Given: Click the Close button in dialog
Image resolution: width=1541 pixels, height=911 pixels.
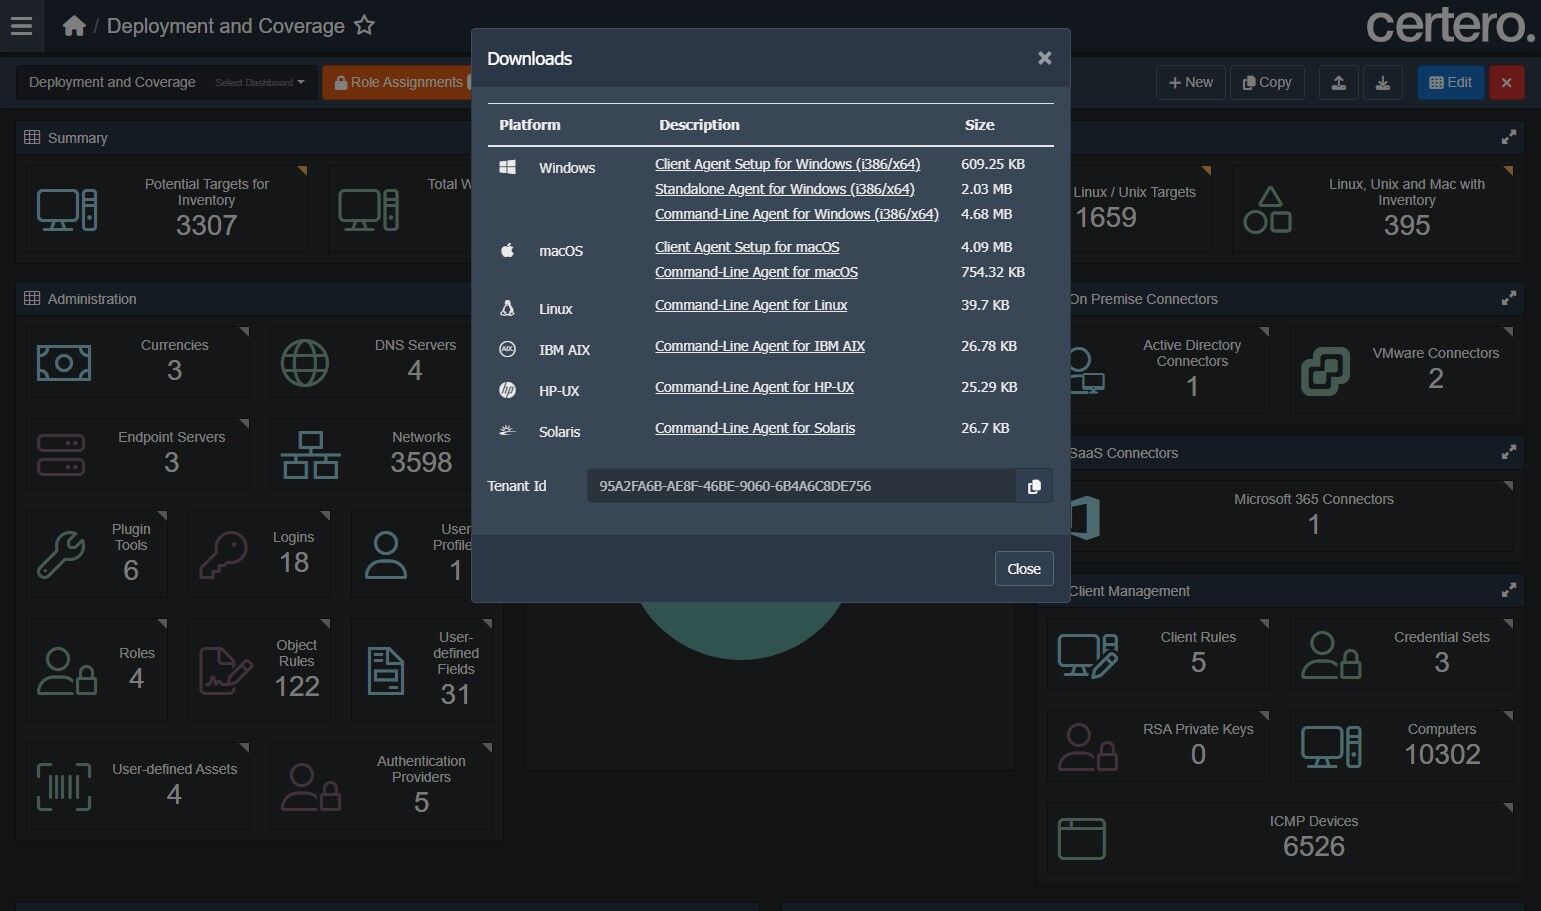Looking at the screenshot, I should [x=1024, y=568].
